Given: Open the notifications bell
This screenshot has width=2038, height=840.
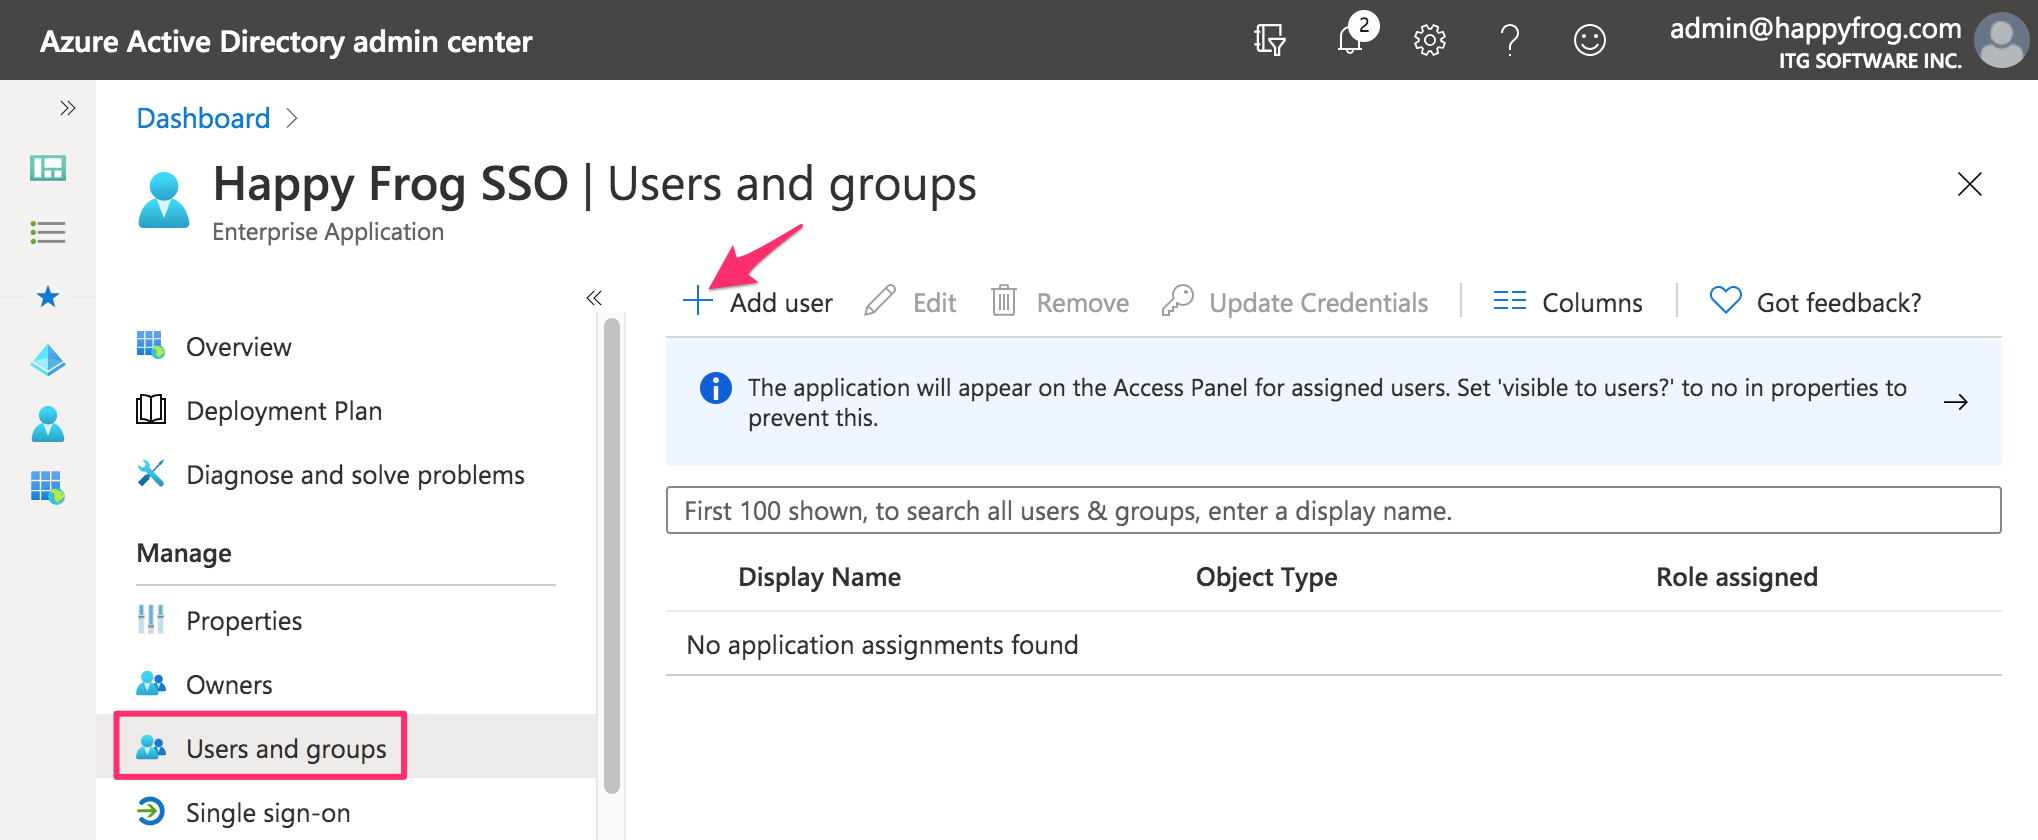Looking at the screenshot, I should click(1351, 38).
